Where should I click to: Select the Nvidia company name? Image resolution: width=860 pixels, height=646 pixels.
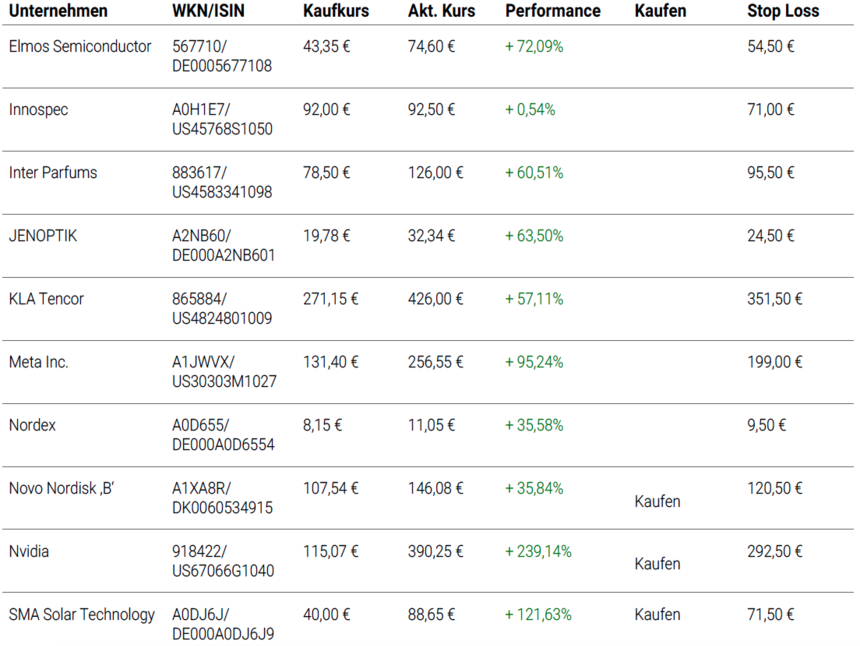pyautogui.click(x=30, y=550)
